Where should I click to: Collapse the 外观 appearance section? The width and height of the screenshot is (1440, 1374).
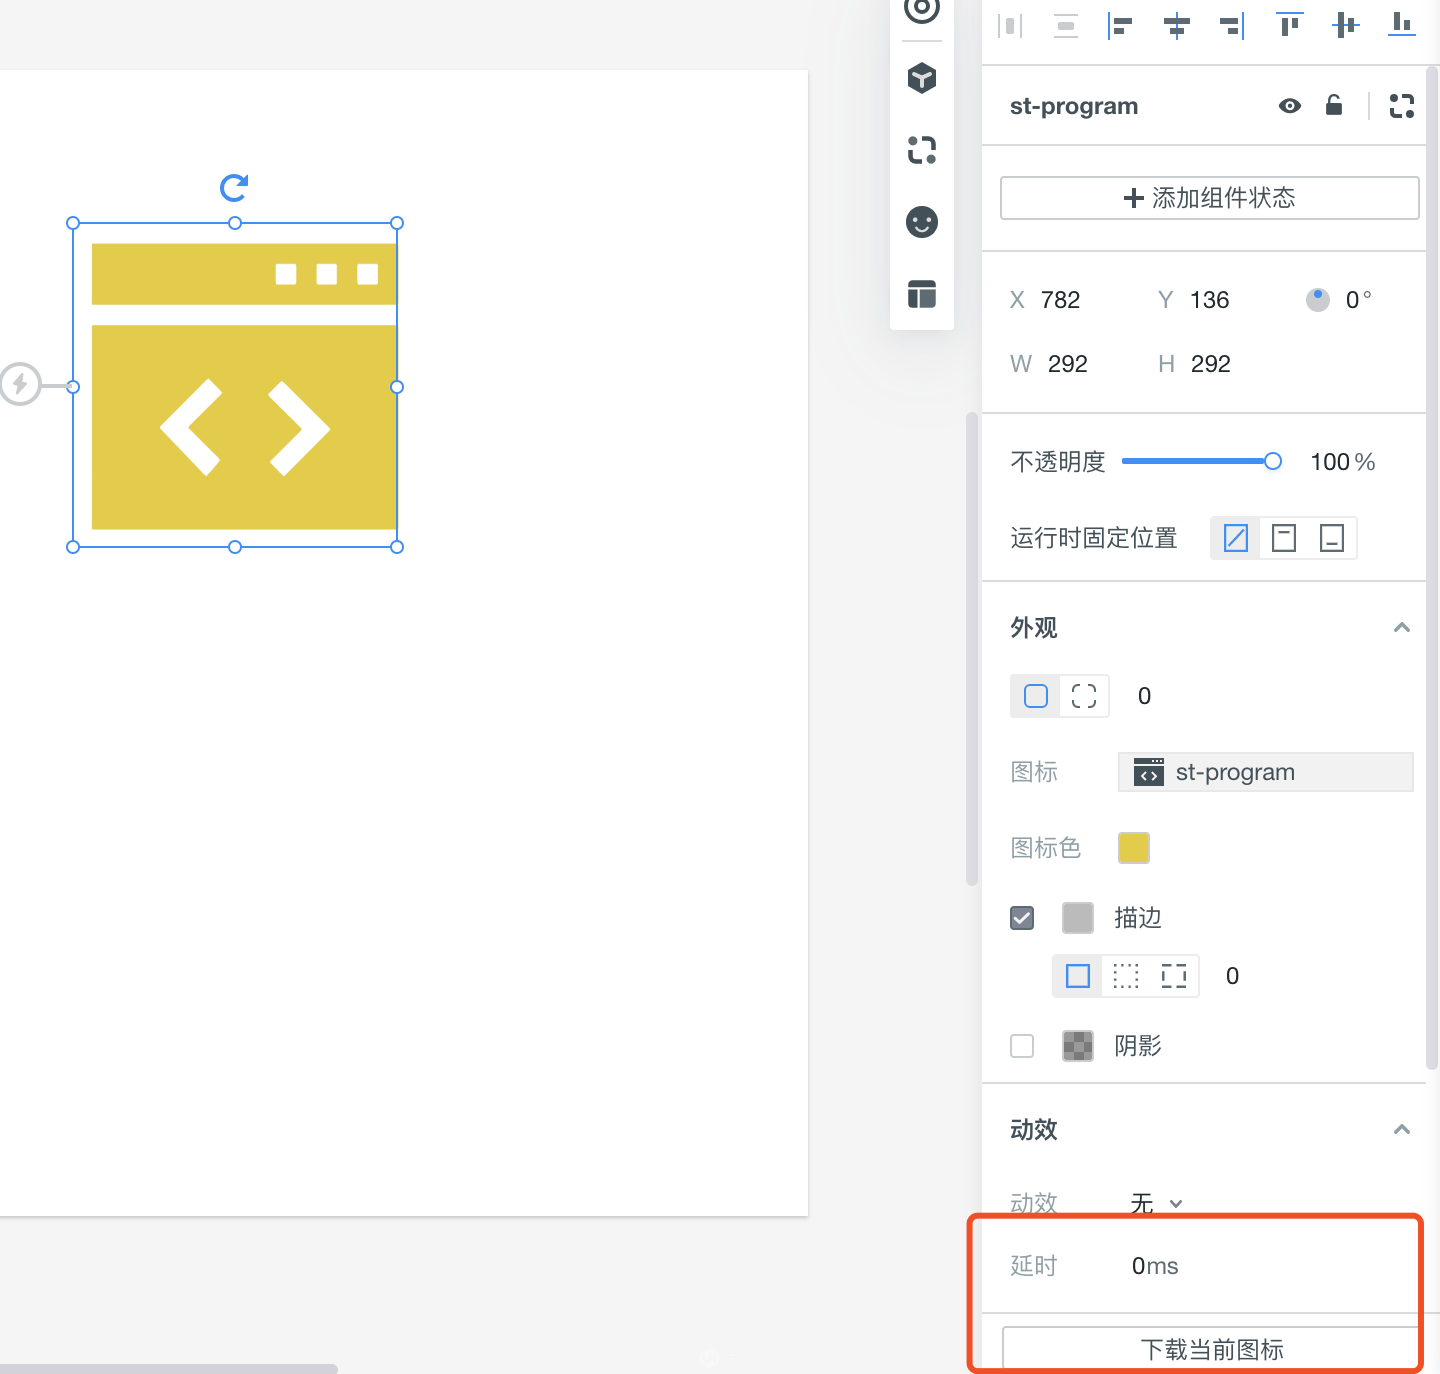click(x=1401, y=628)
